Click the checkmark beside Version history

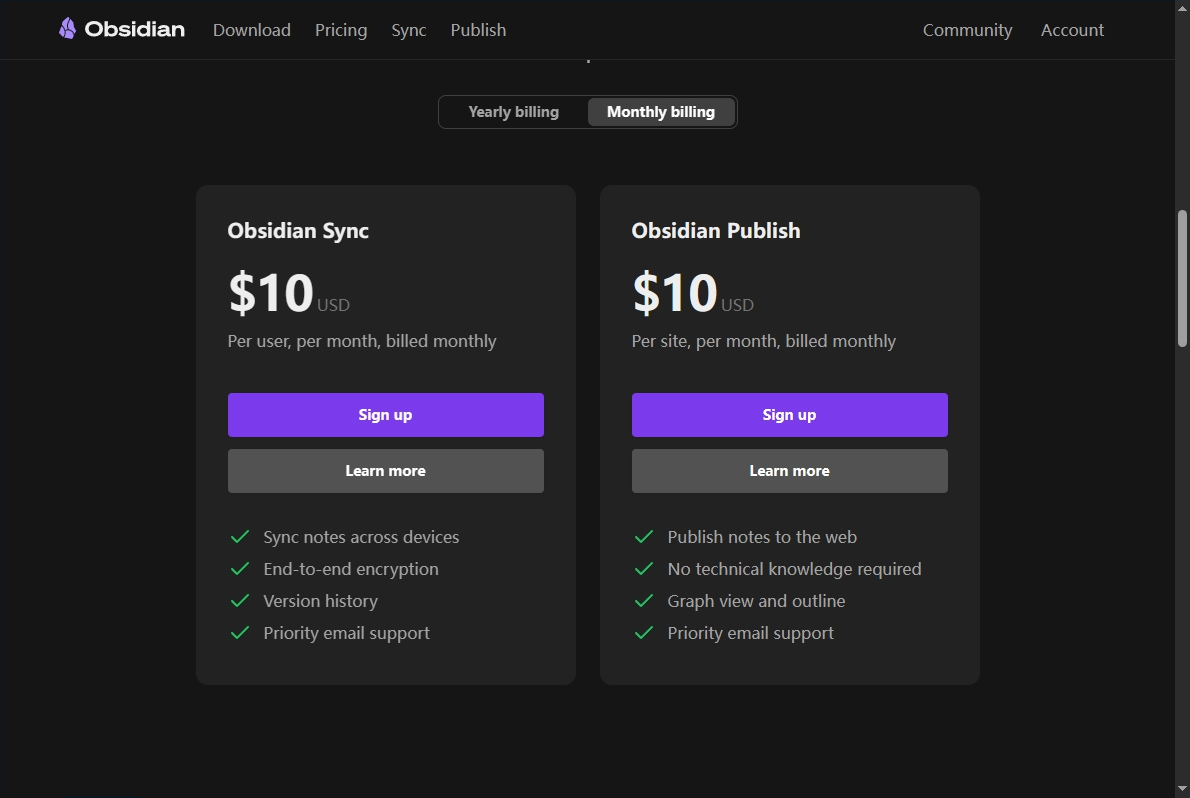point(240,601)
